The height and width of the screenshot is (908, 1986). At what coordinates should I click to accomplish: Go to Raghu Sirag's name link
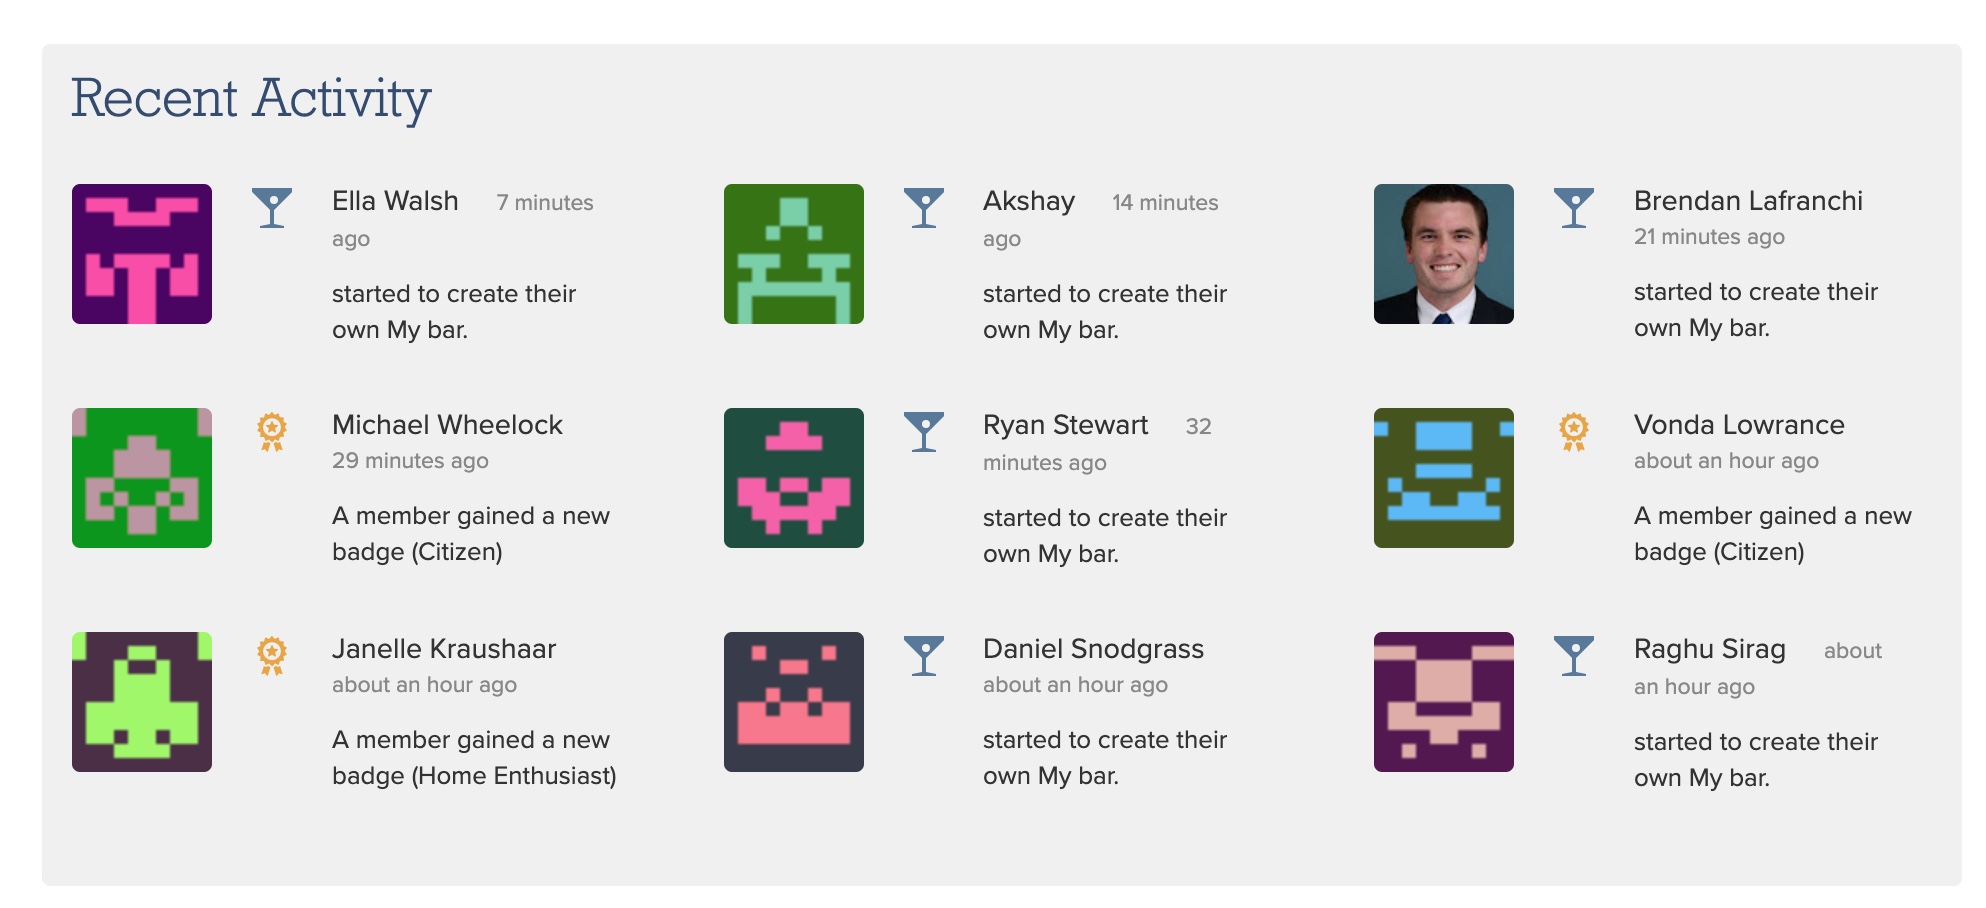click(1710, 650)
